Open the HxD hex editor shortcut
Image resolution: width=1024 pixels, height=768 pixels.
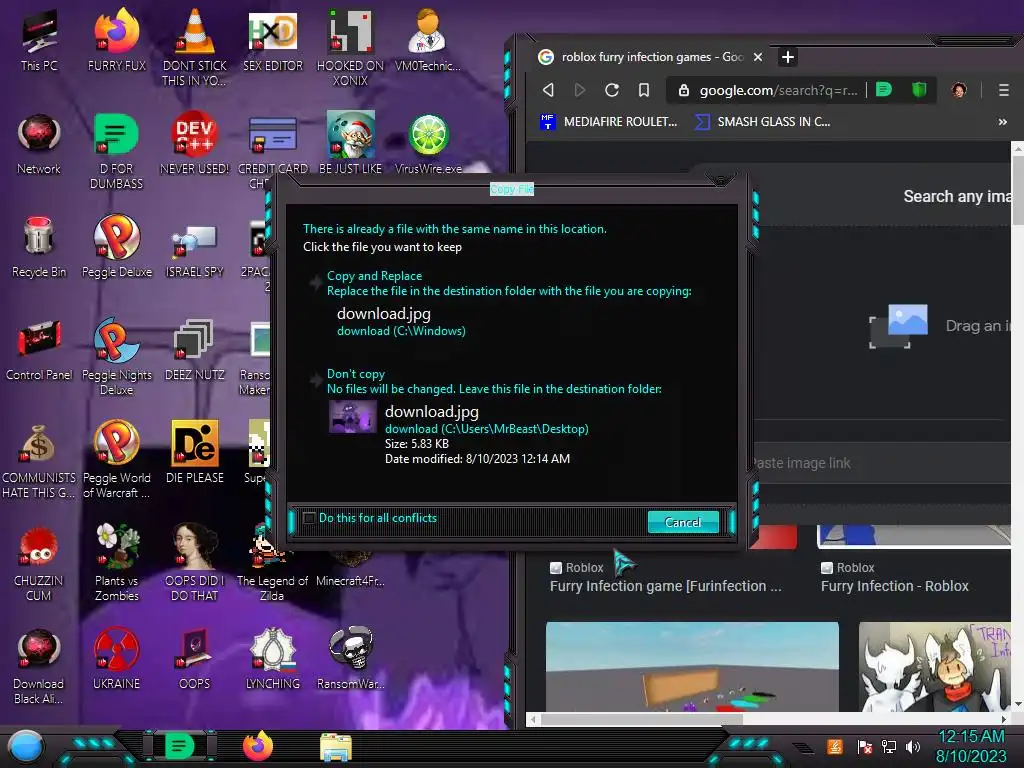click(272, 40)
